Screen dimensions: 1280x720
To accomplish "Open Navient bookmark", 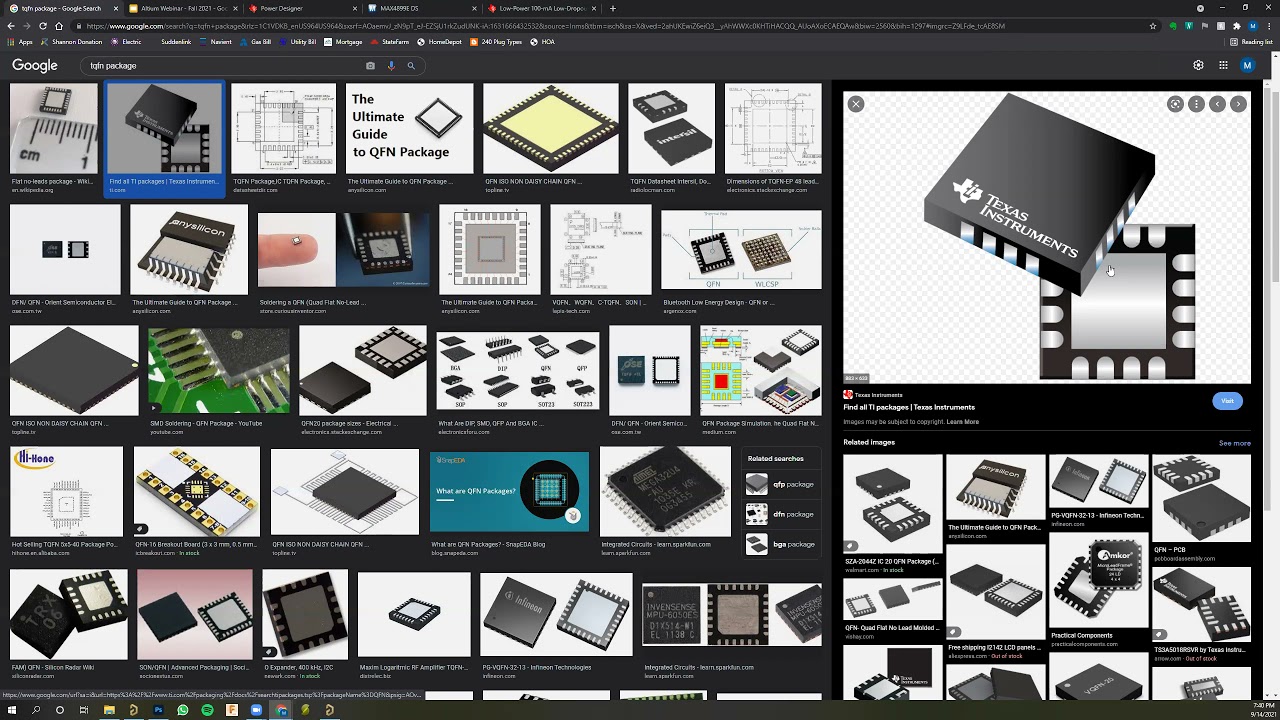I will [216, 42].
